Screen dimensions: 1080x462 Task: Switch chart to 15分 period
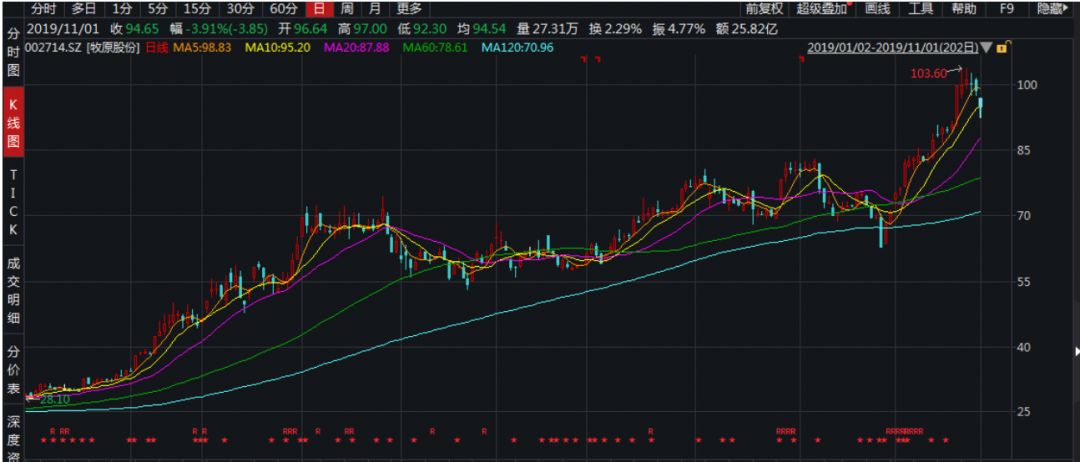click(x=197, y=9)
